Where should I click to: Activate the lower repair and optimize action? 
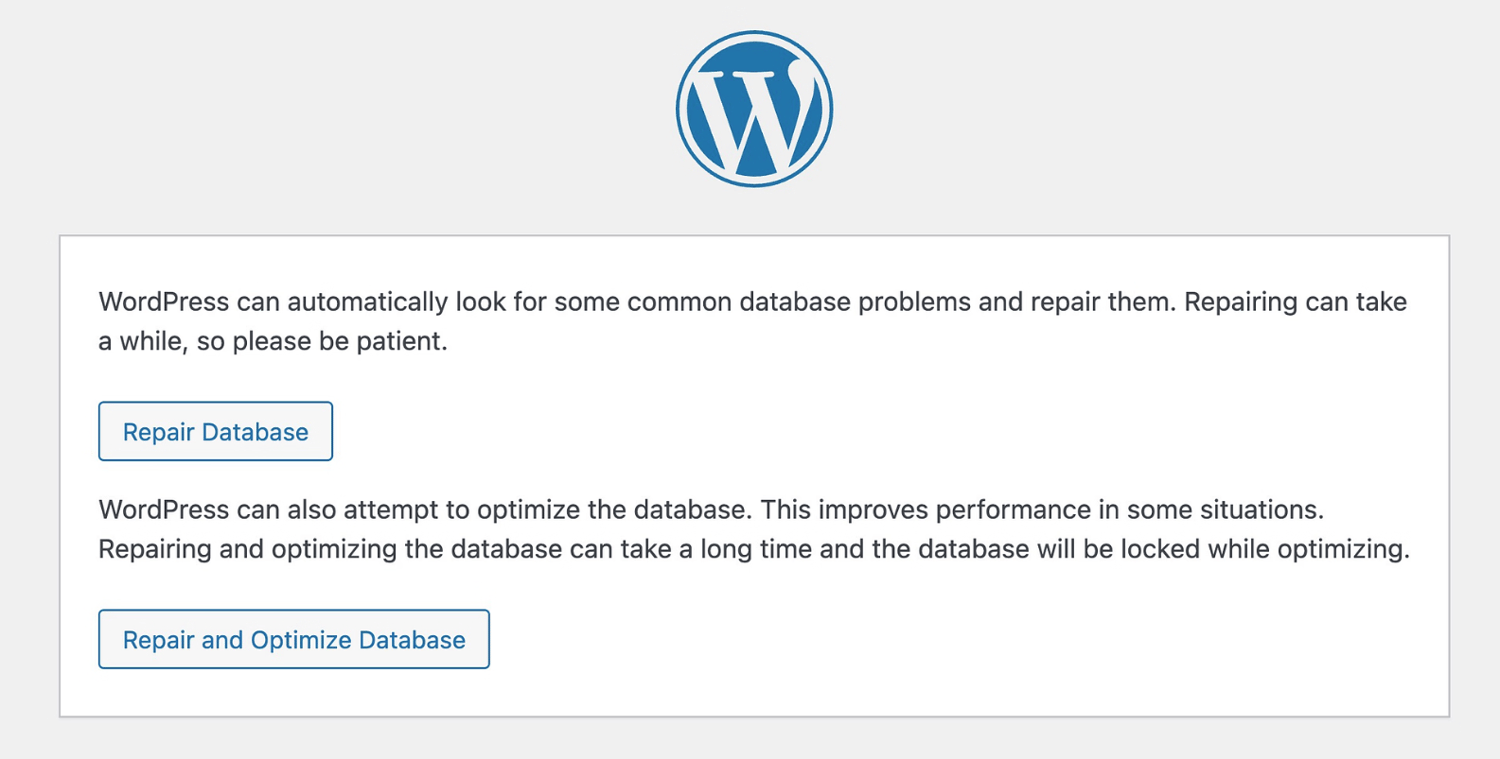292,639
